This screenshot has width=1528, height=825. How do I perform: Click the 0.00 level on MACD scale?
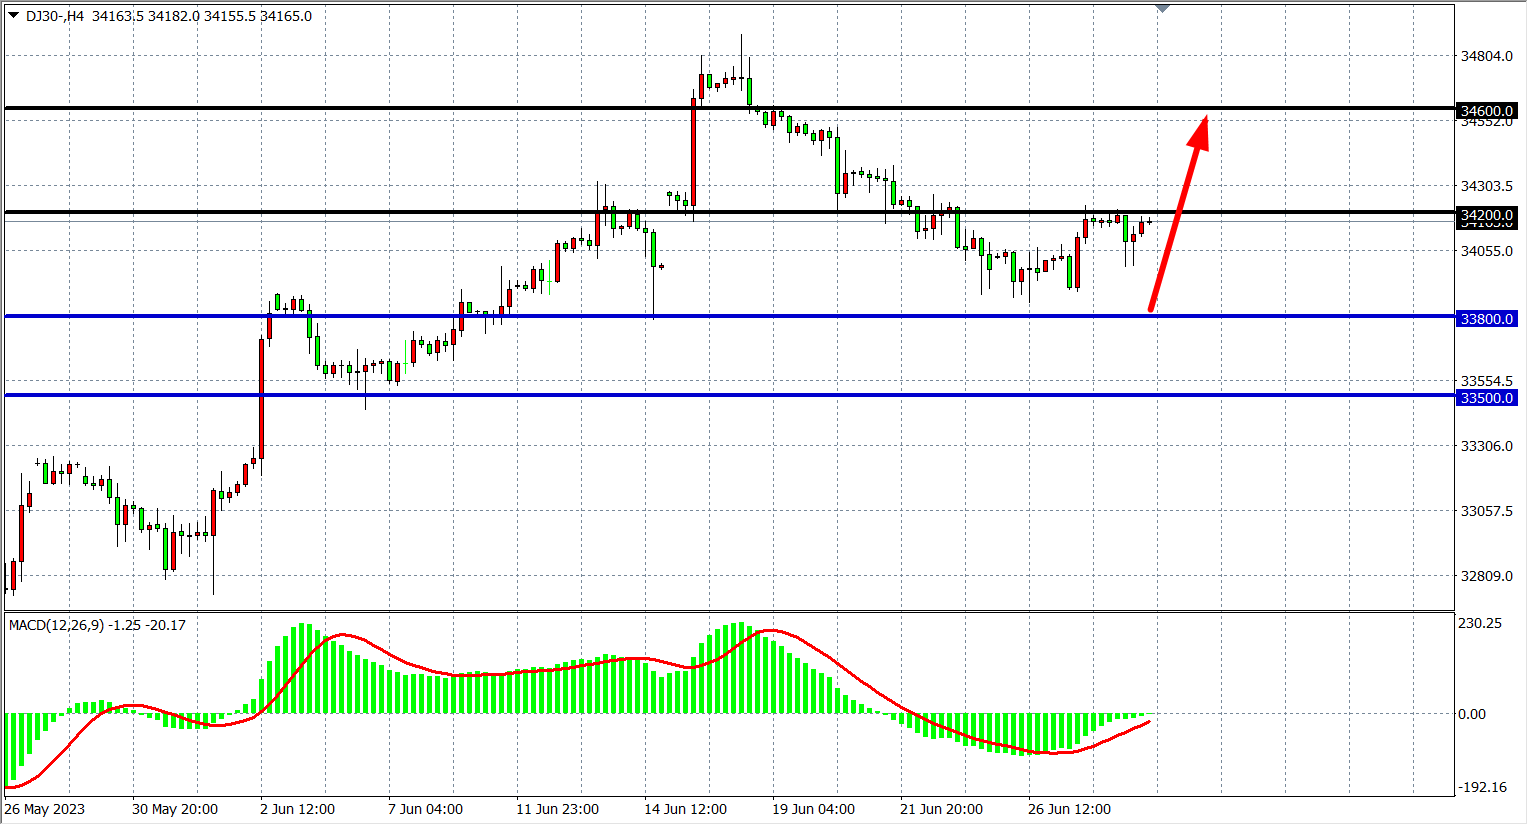pyautogui.click(x=1471, y=714)
